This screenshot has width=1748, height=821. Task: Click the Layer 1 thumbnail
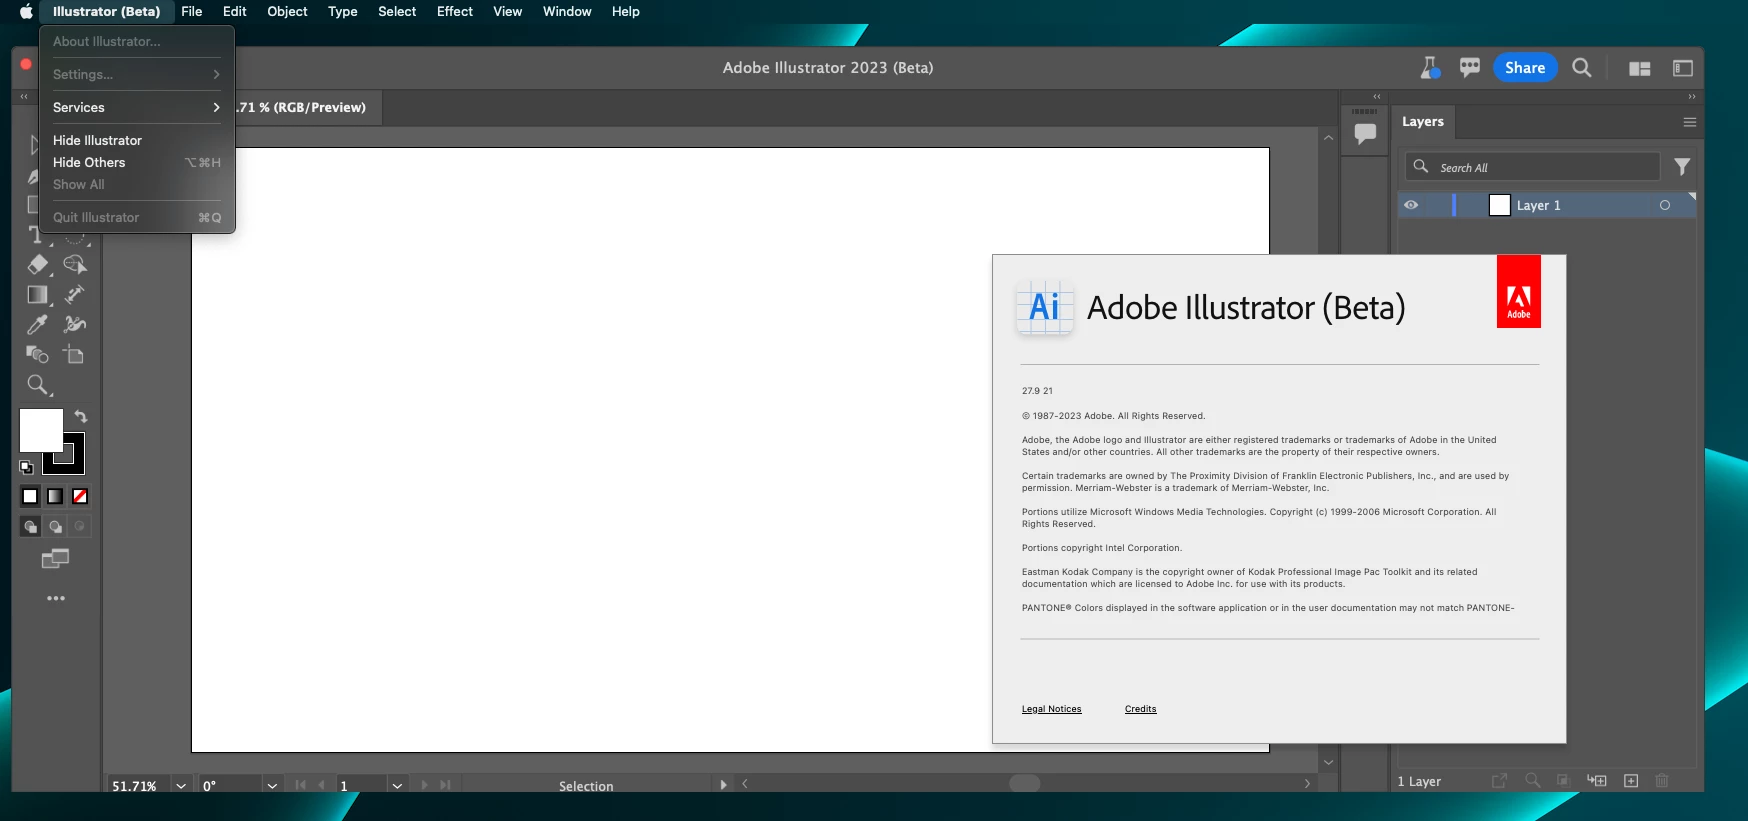pos(1499,205)
